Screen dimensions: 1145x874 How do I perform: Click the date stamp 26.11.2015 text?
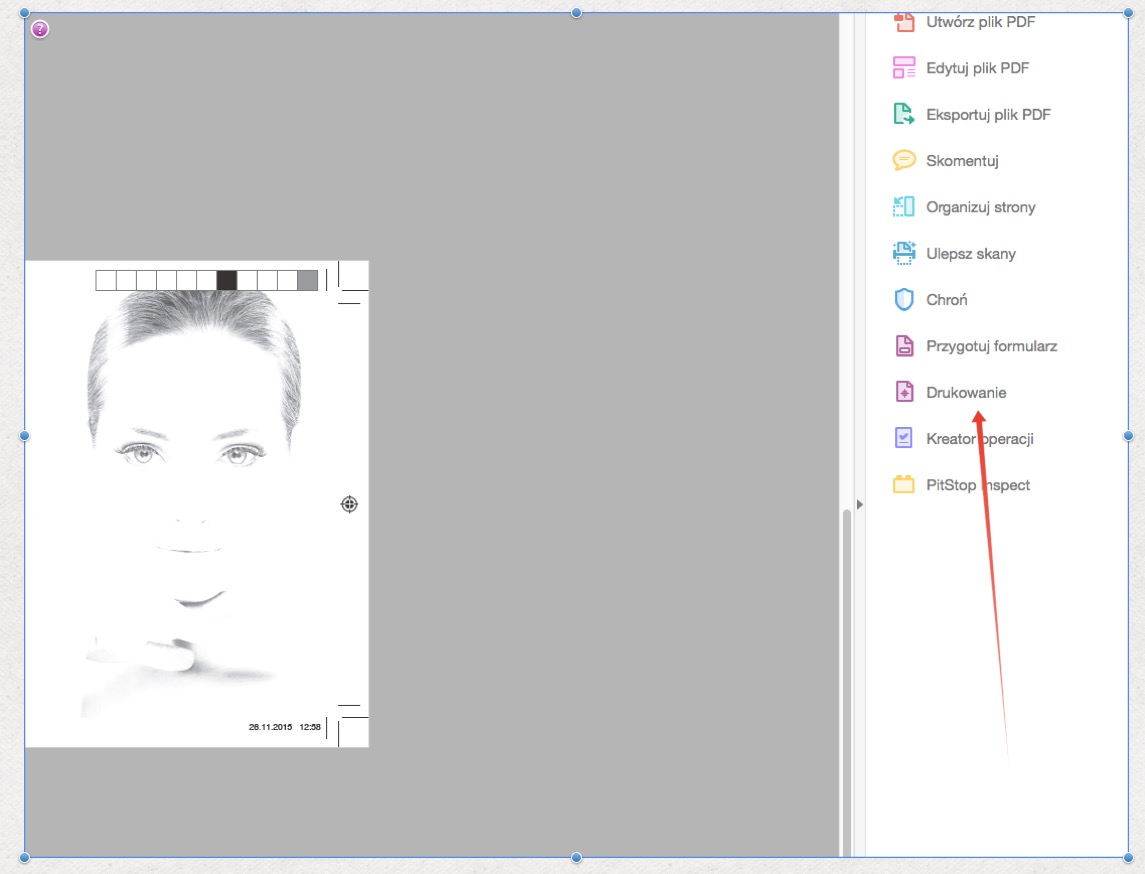(270, 727)
